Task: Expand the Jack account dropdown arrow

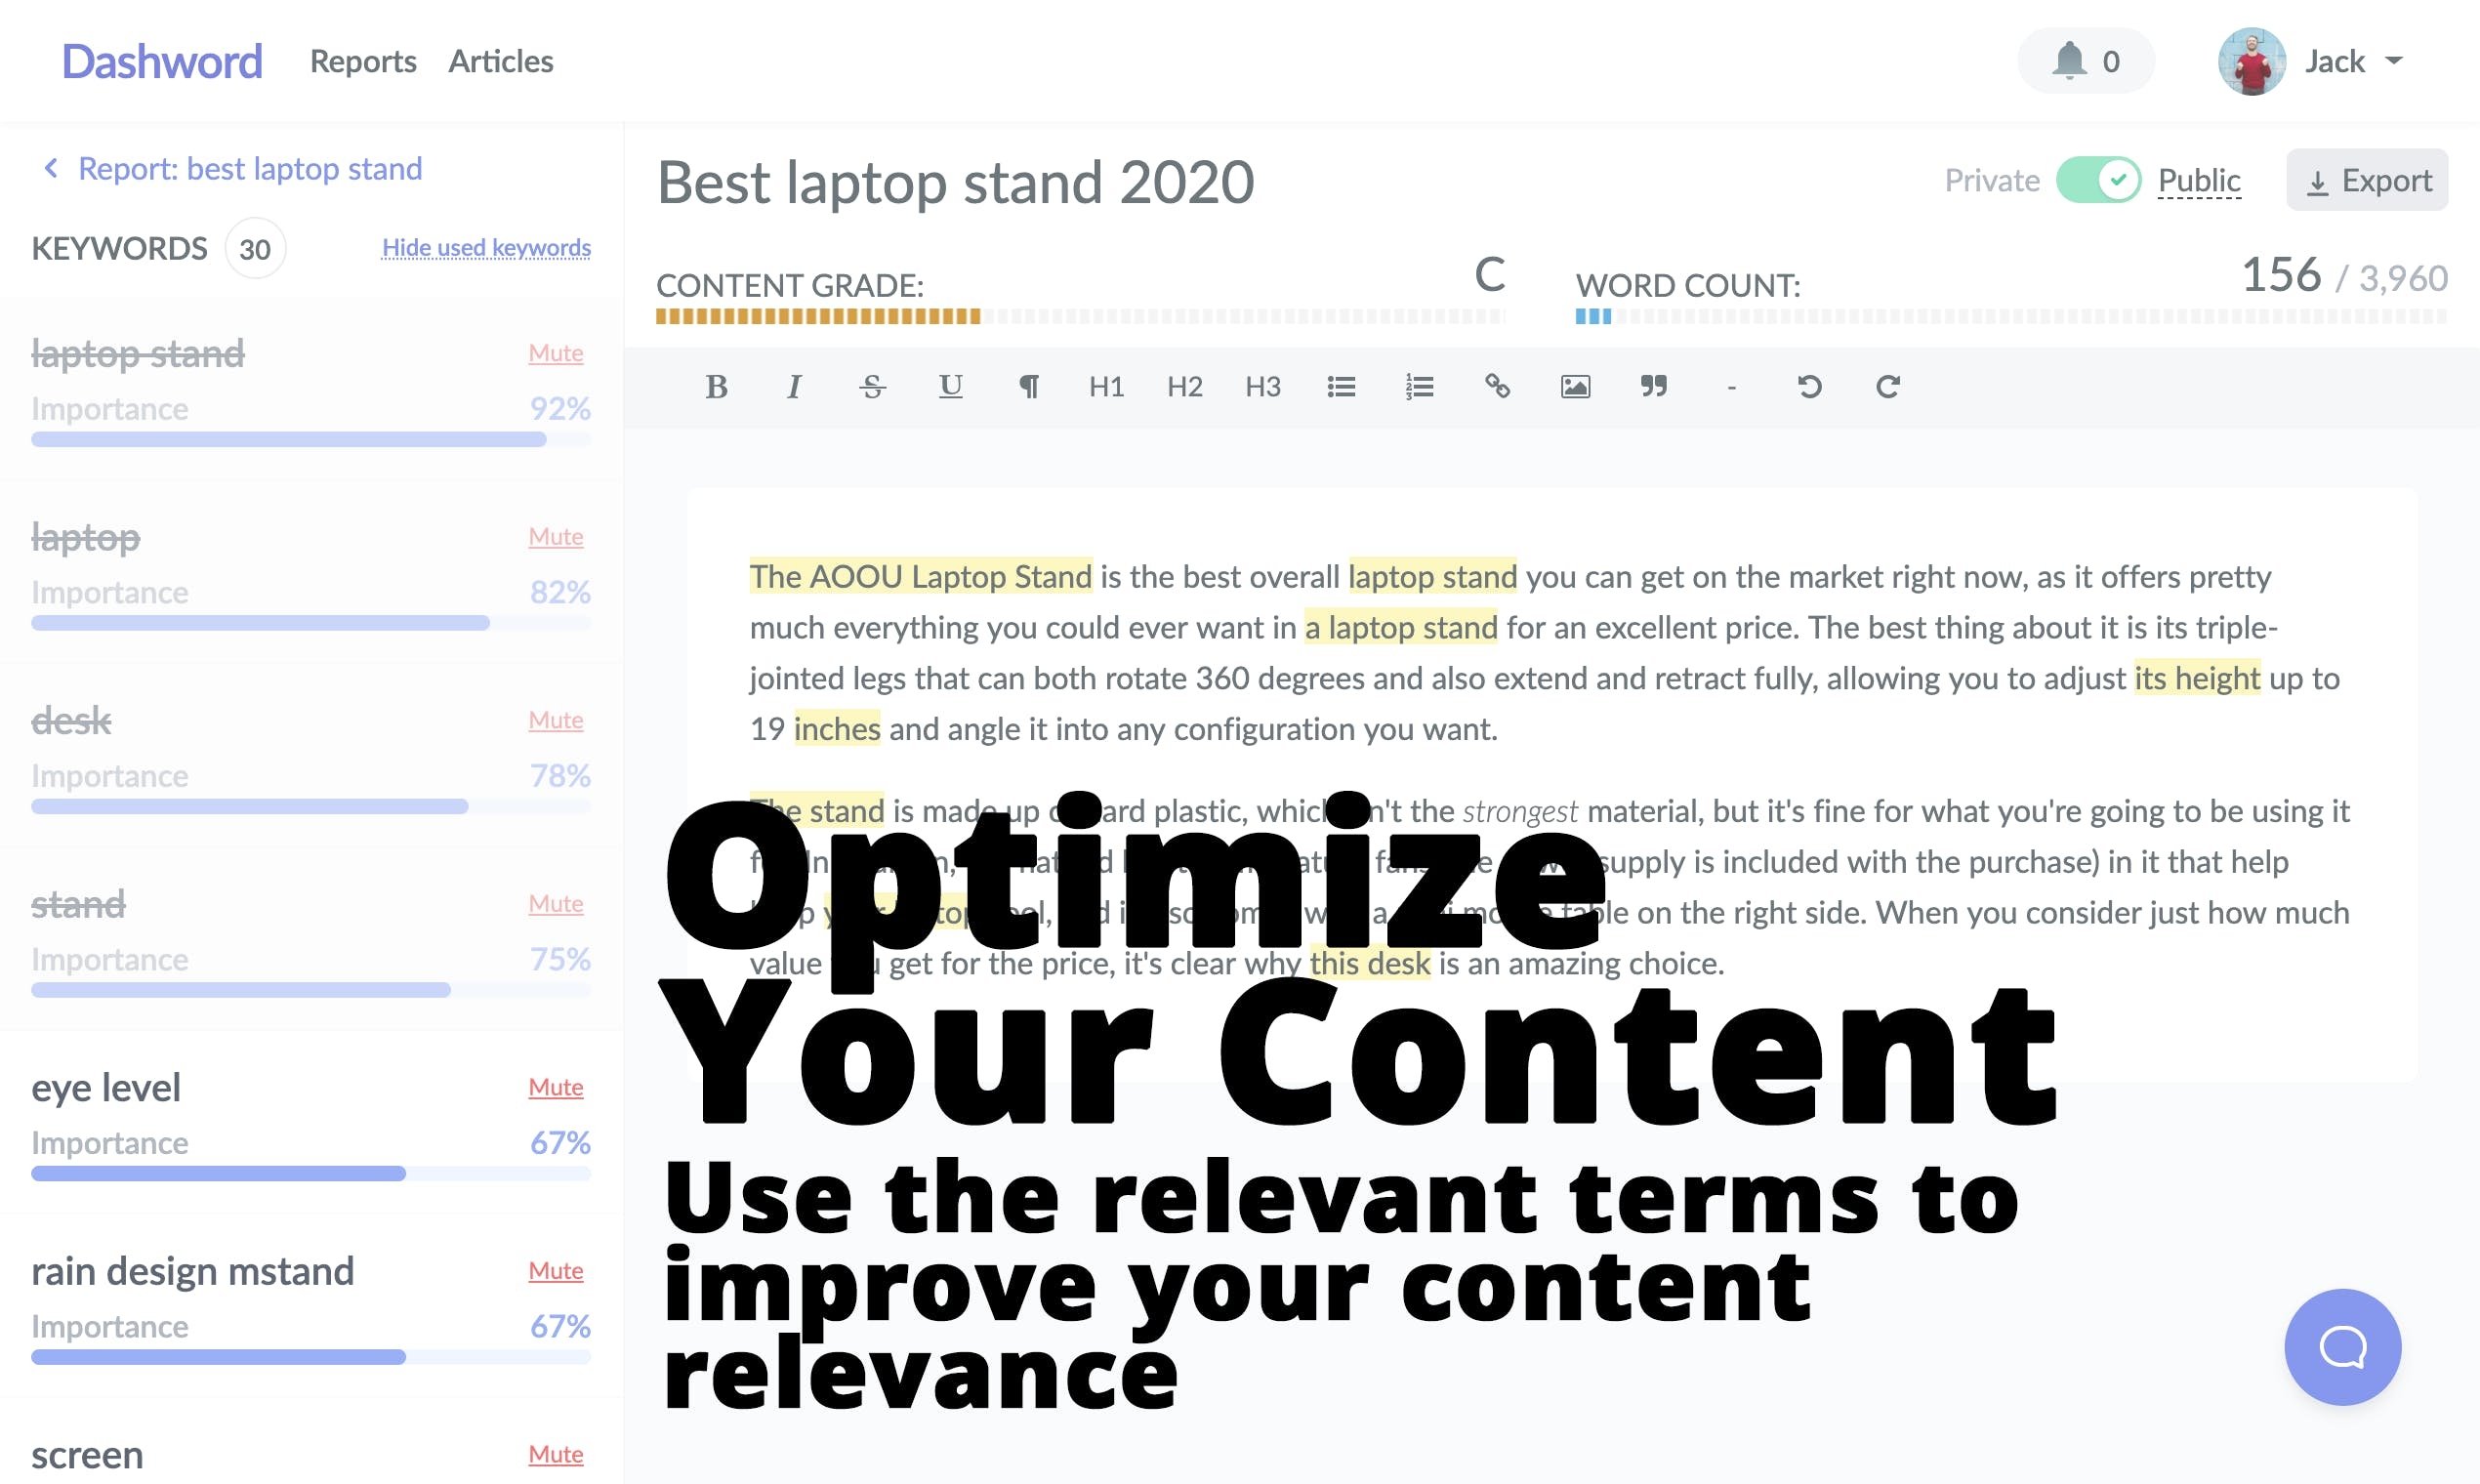Action: click(2393, 61)
